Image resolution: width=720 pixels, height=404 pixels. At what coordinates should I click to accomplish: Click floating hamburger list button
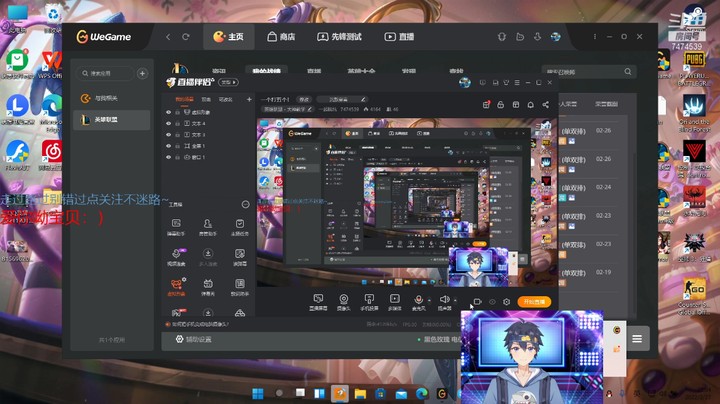(637, 339)
